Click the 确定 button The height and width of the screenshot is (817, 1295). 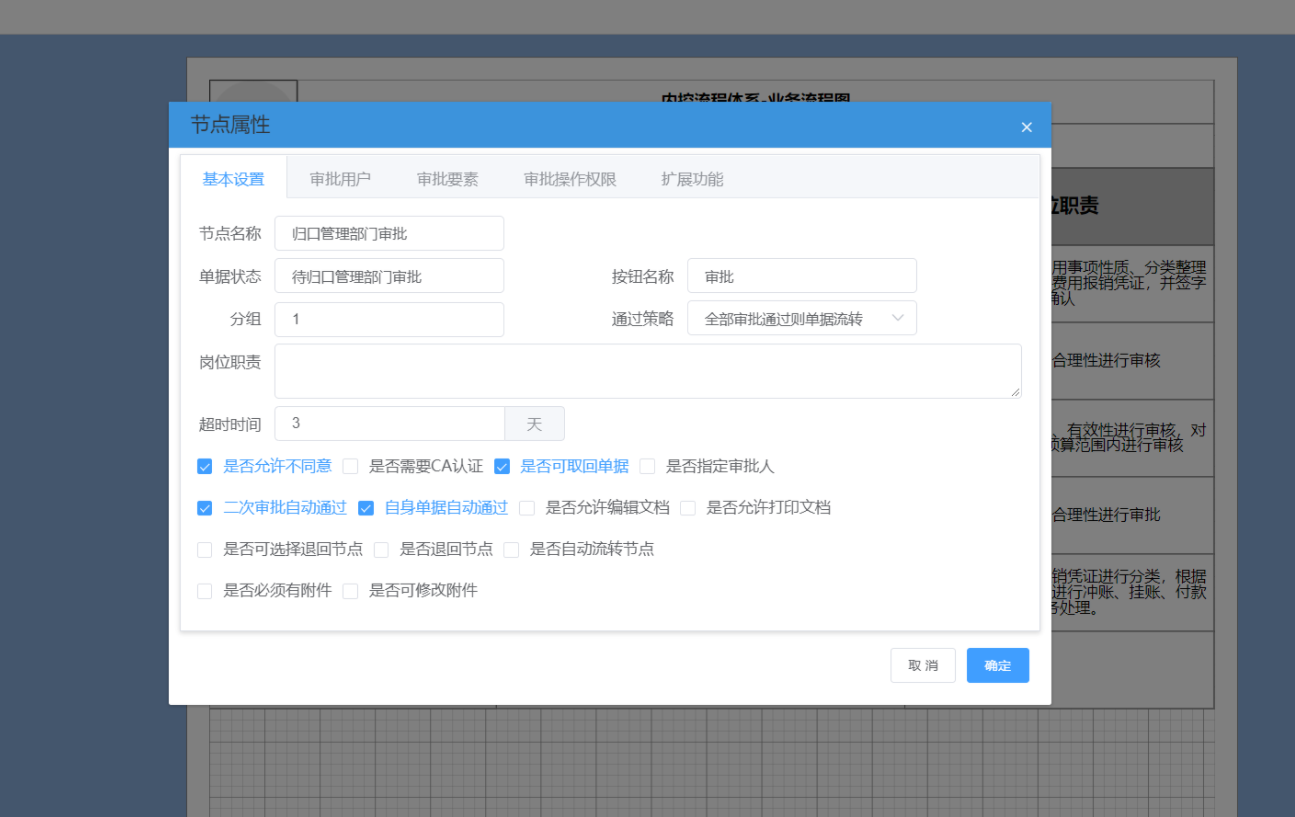(998, 665)
